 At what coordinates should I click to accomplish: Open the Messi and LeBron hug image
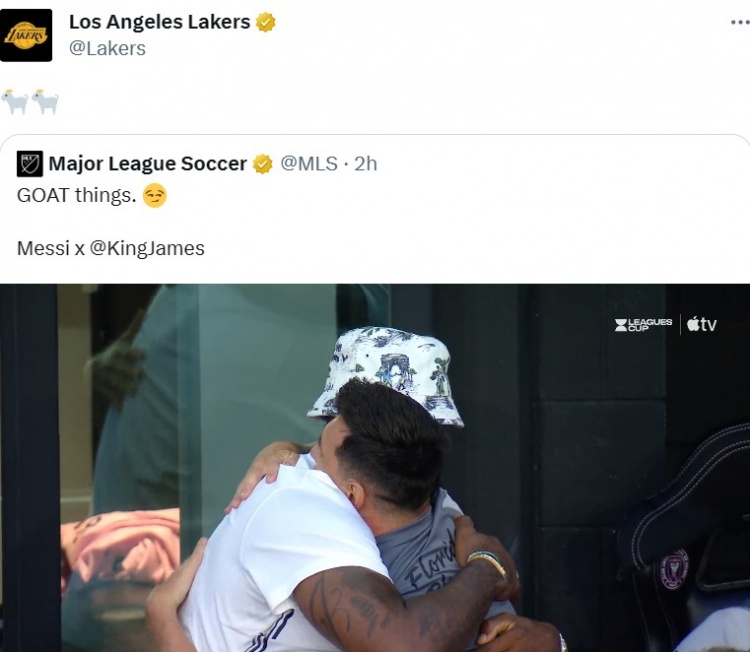[x=375, y=468]
